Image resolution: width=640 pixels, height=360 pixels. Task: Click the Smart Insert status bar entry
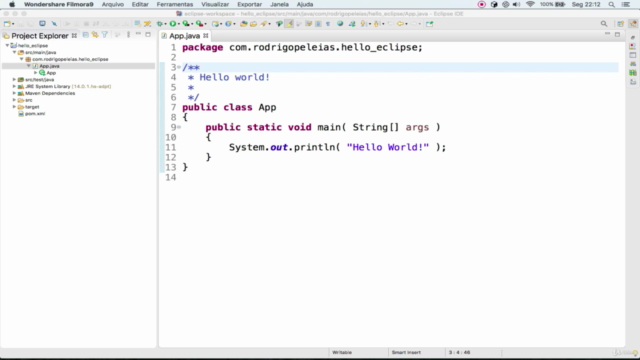coord(406,352)
